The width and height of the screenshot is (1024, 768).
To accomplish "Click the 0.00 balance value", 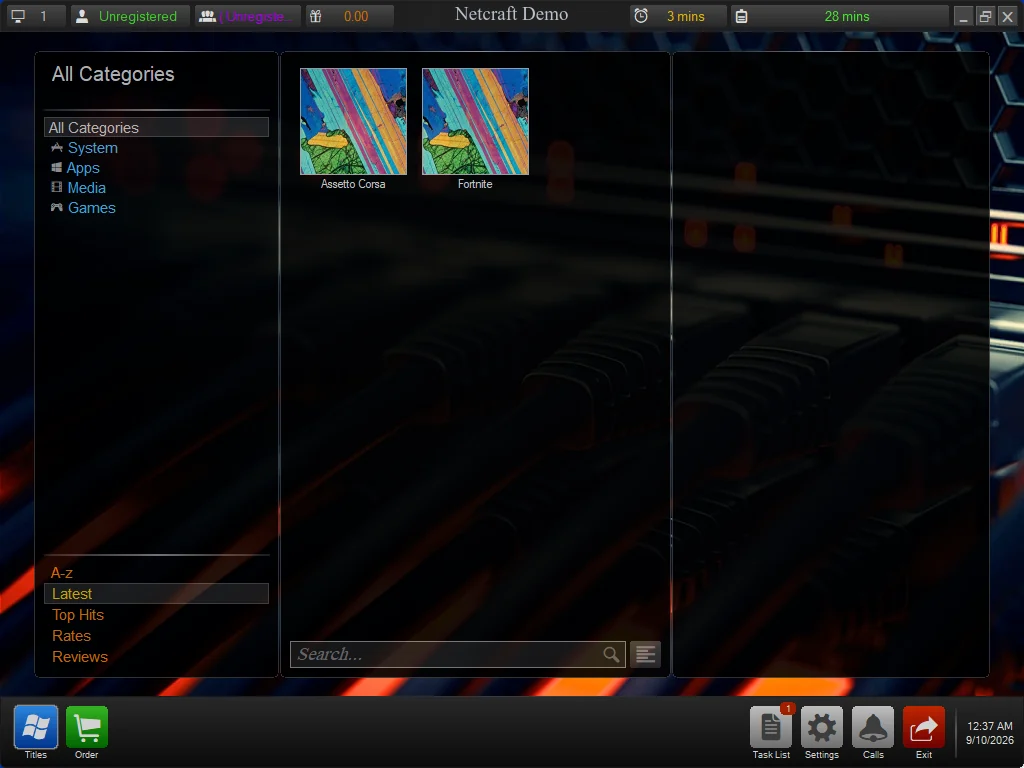I will click(x=356, y=16).
